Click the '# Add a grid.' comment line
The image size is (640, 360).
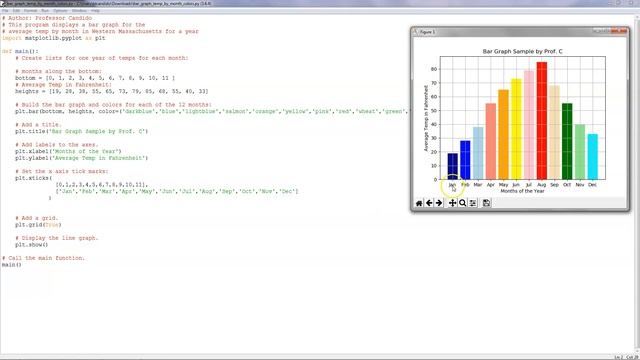(37, 218)
